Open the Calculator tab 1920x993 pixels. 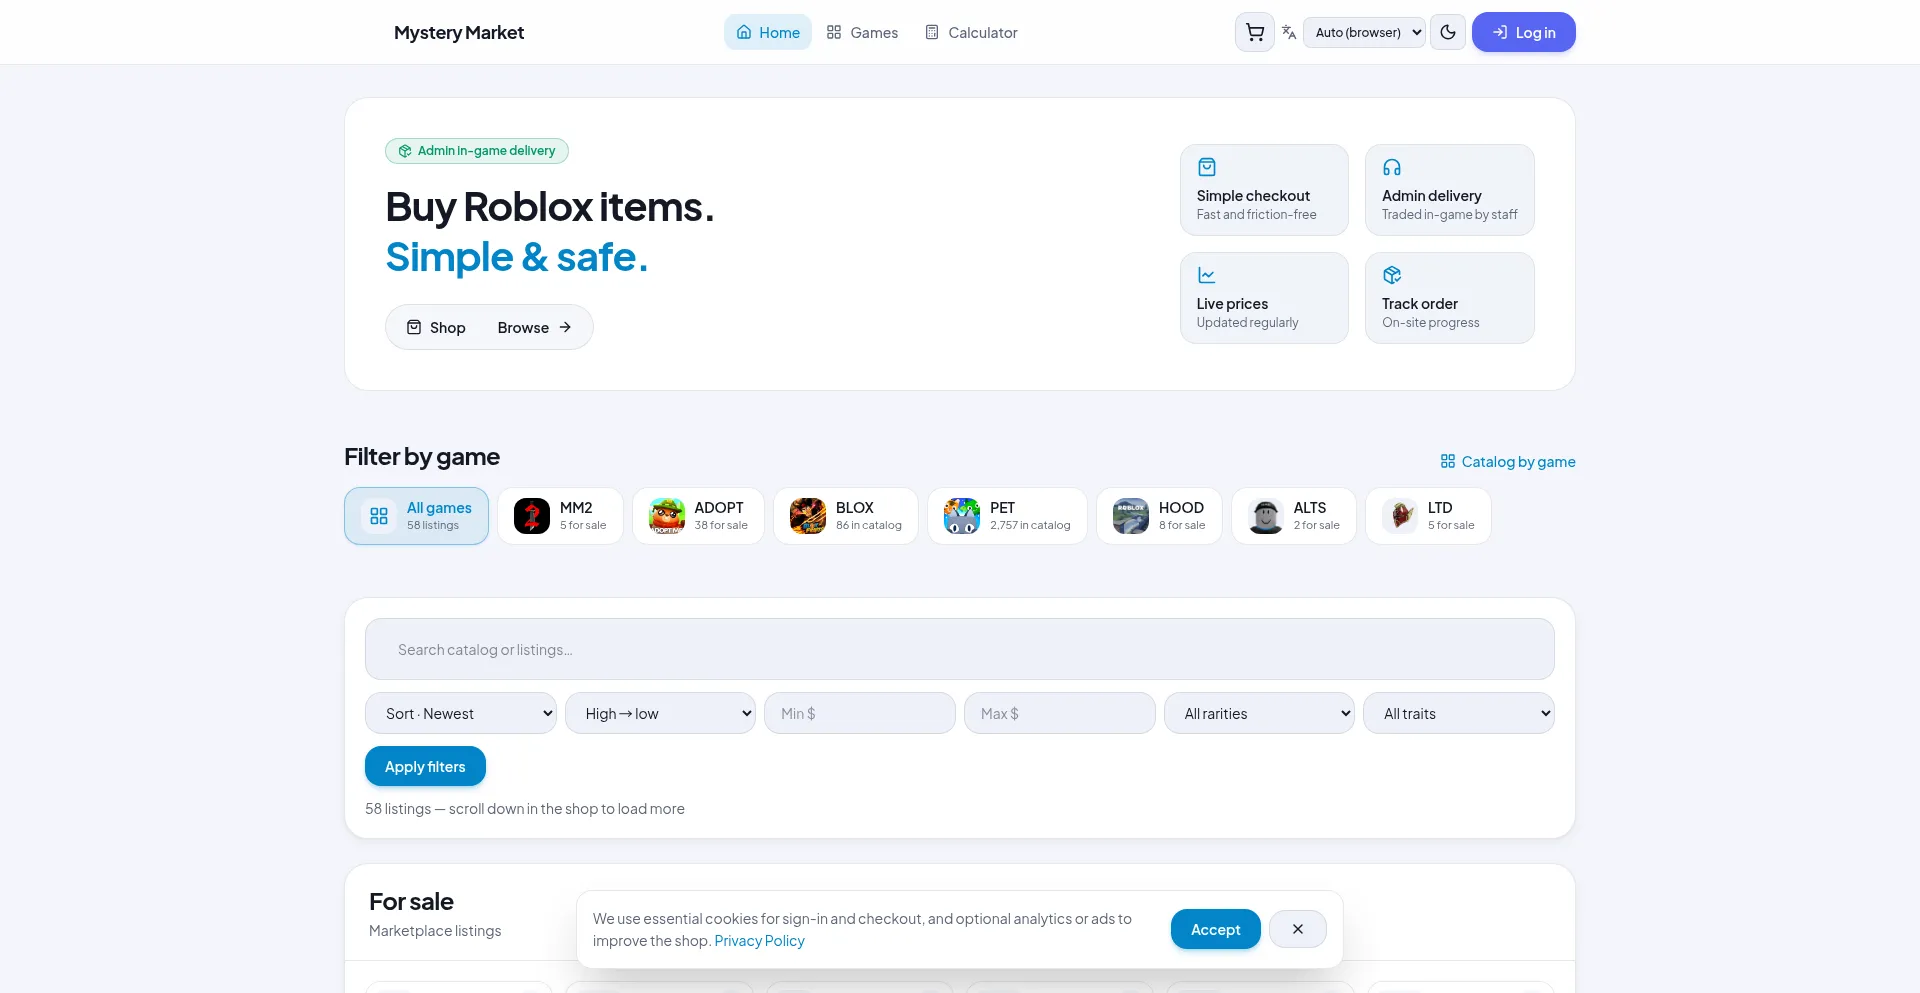coord(971,32)
